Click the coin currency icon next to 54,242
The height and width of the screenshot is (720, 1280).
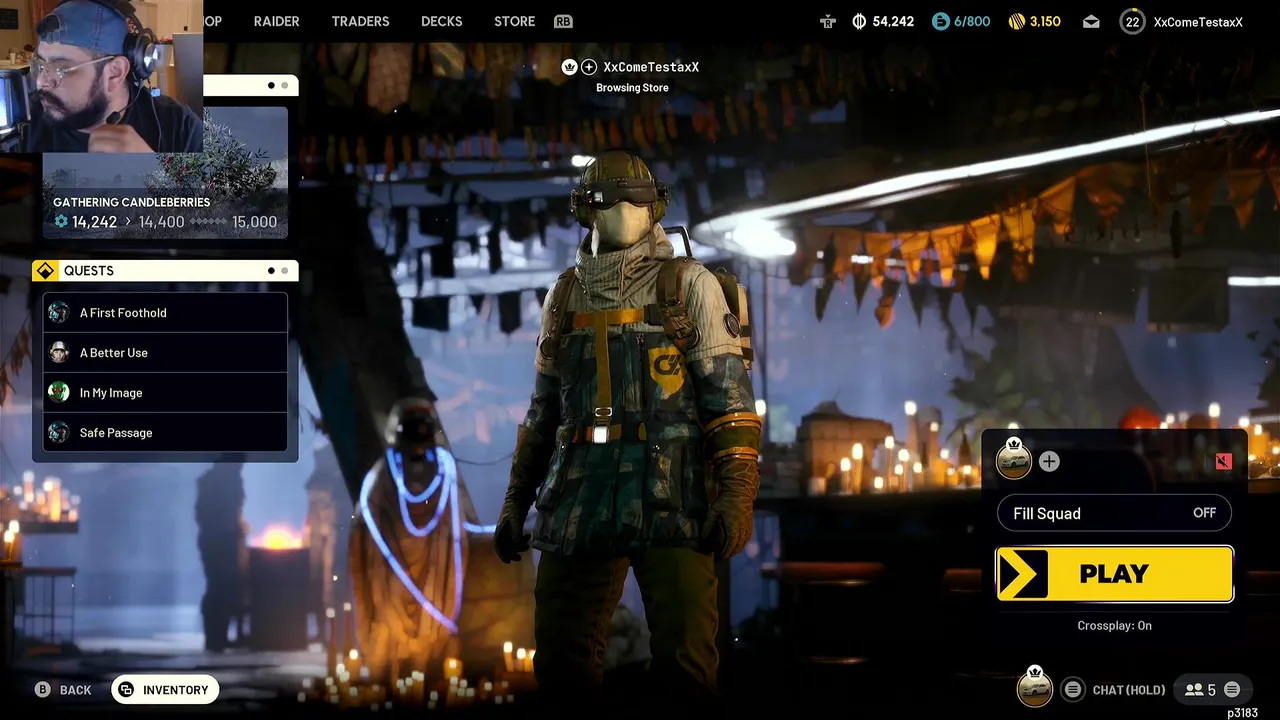click(x=859, y=21)
